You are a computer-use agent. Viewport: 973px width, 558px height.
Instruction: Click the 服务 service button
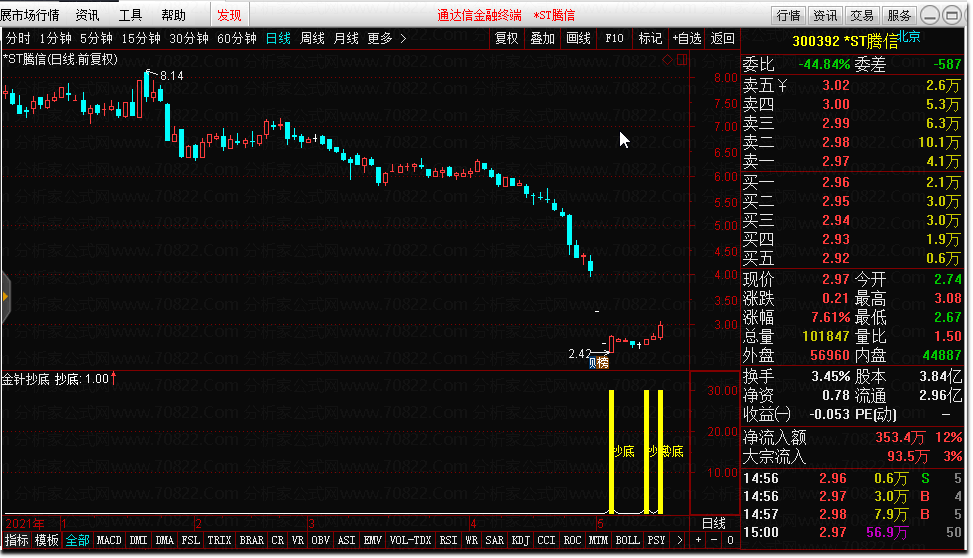(899, 15)
